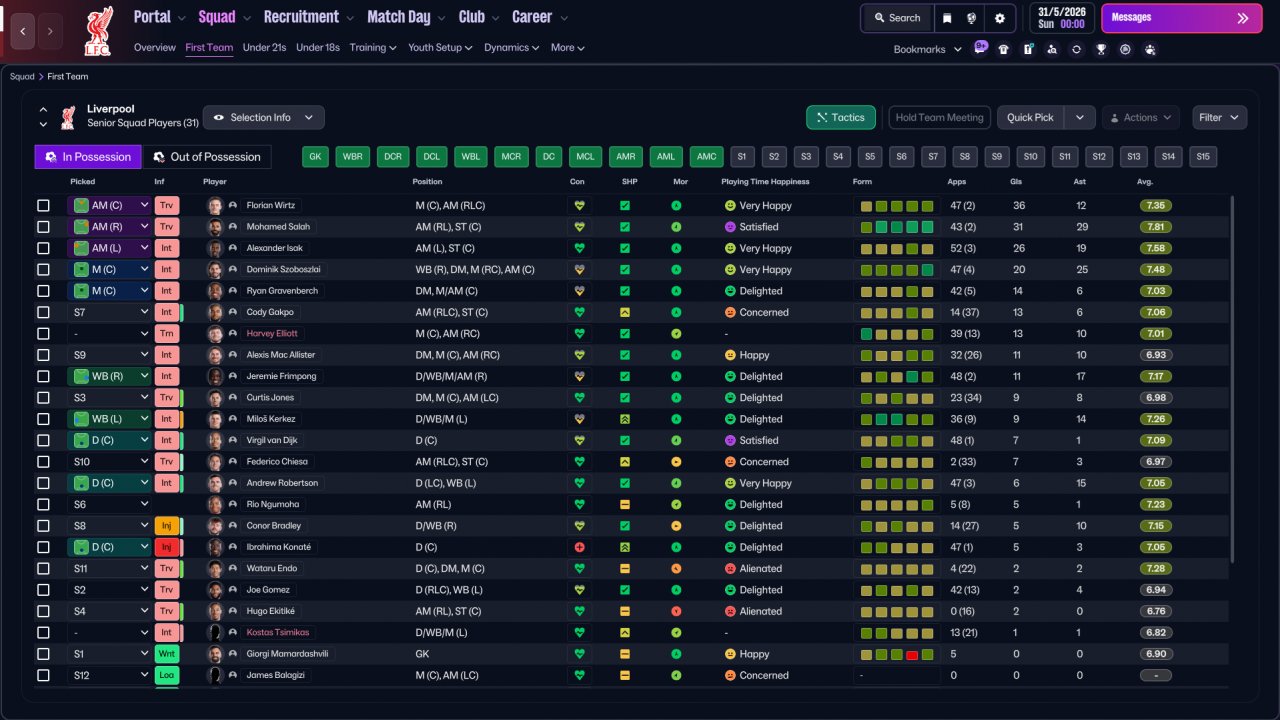Image resolution: width=1280 pixels, height=720 pixels.
Task: Click Florian Wirtz's player portrait
Action: (x=214, y=205)
